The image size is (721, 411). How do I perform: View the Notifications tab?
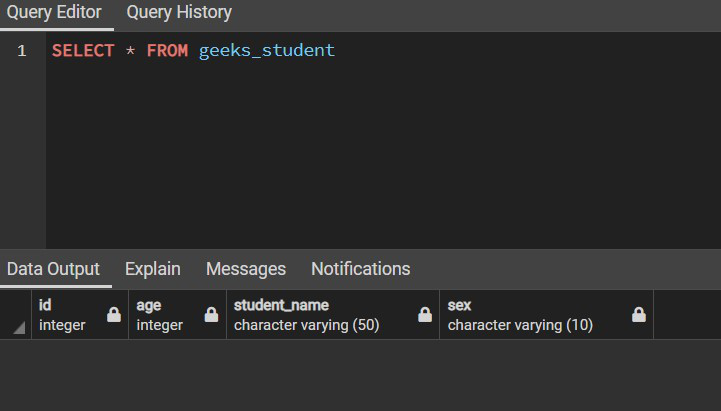(x=360, y=269)
